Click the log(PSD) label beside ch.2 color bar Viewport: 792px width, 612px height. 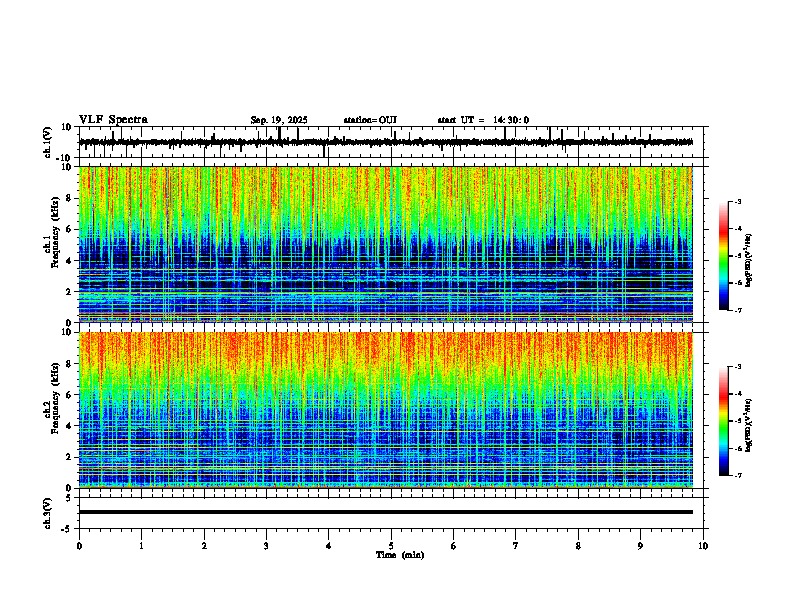pyautogui.click(x=749, y=425)
